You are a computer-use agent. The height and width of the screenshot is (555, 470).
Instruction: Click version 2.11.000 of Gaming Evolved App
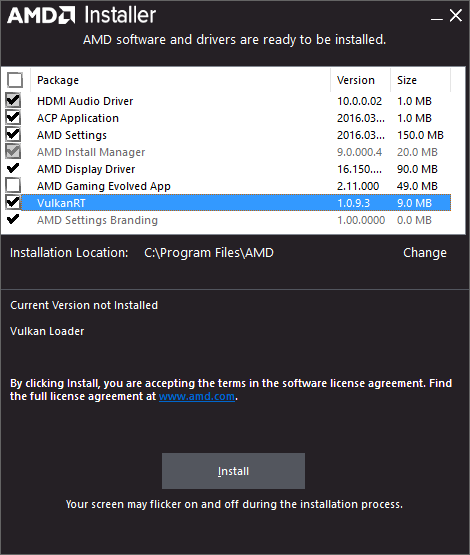pos(358,186)
